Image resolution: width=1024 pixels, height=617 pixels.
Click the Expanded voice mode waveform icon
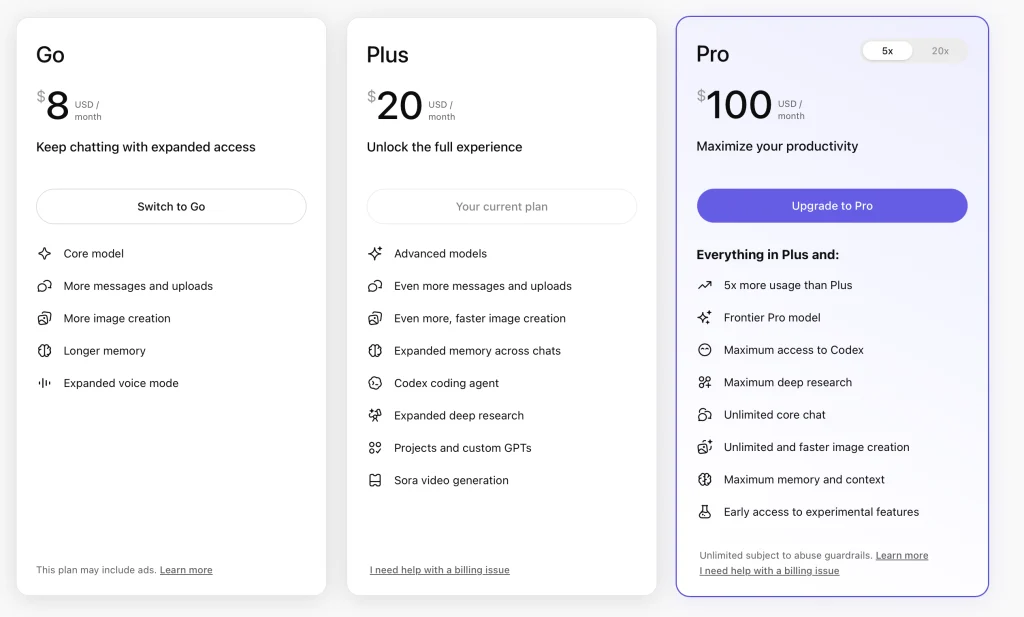click(x=44, y=383)
